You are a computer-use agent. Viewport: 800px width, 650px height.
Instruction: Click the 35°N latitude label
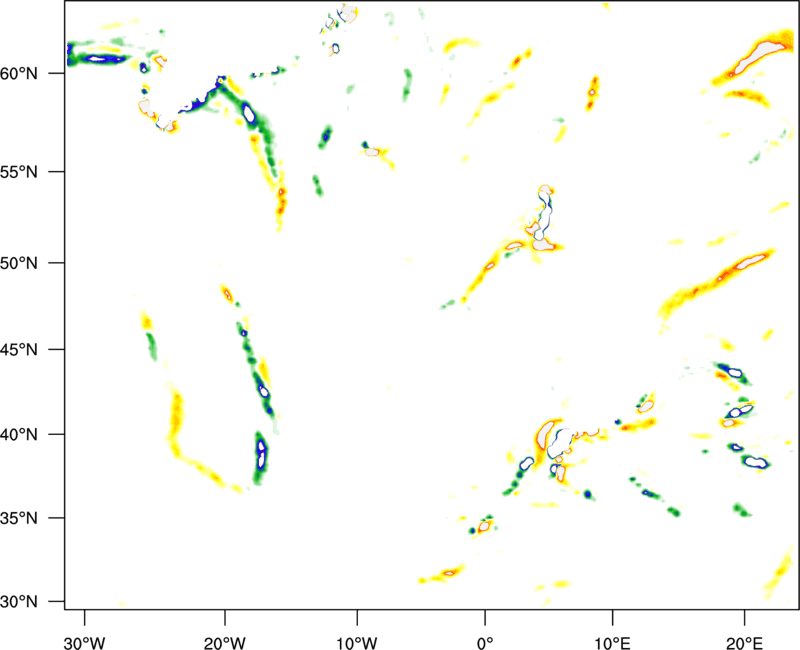click(x=19, y=518)
